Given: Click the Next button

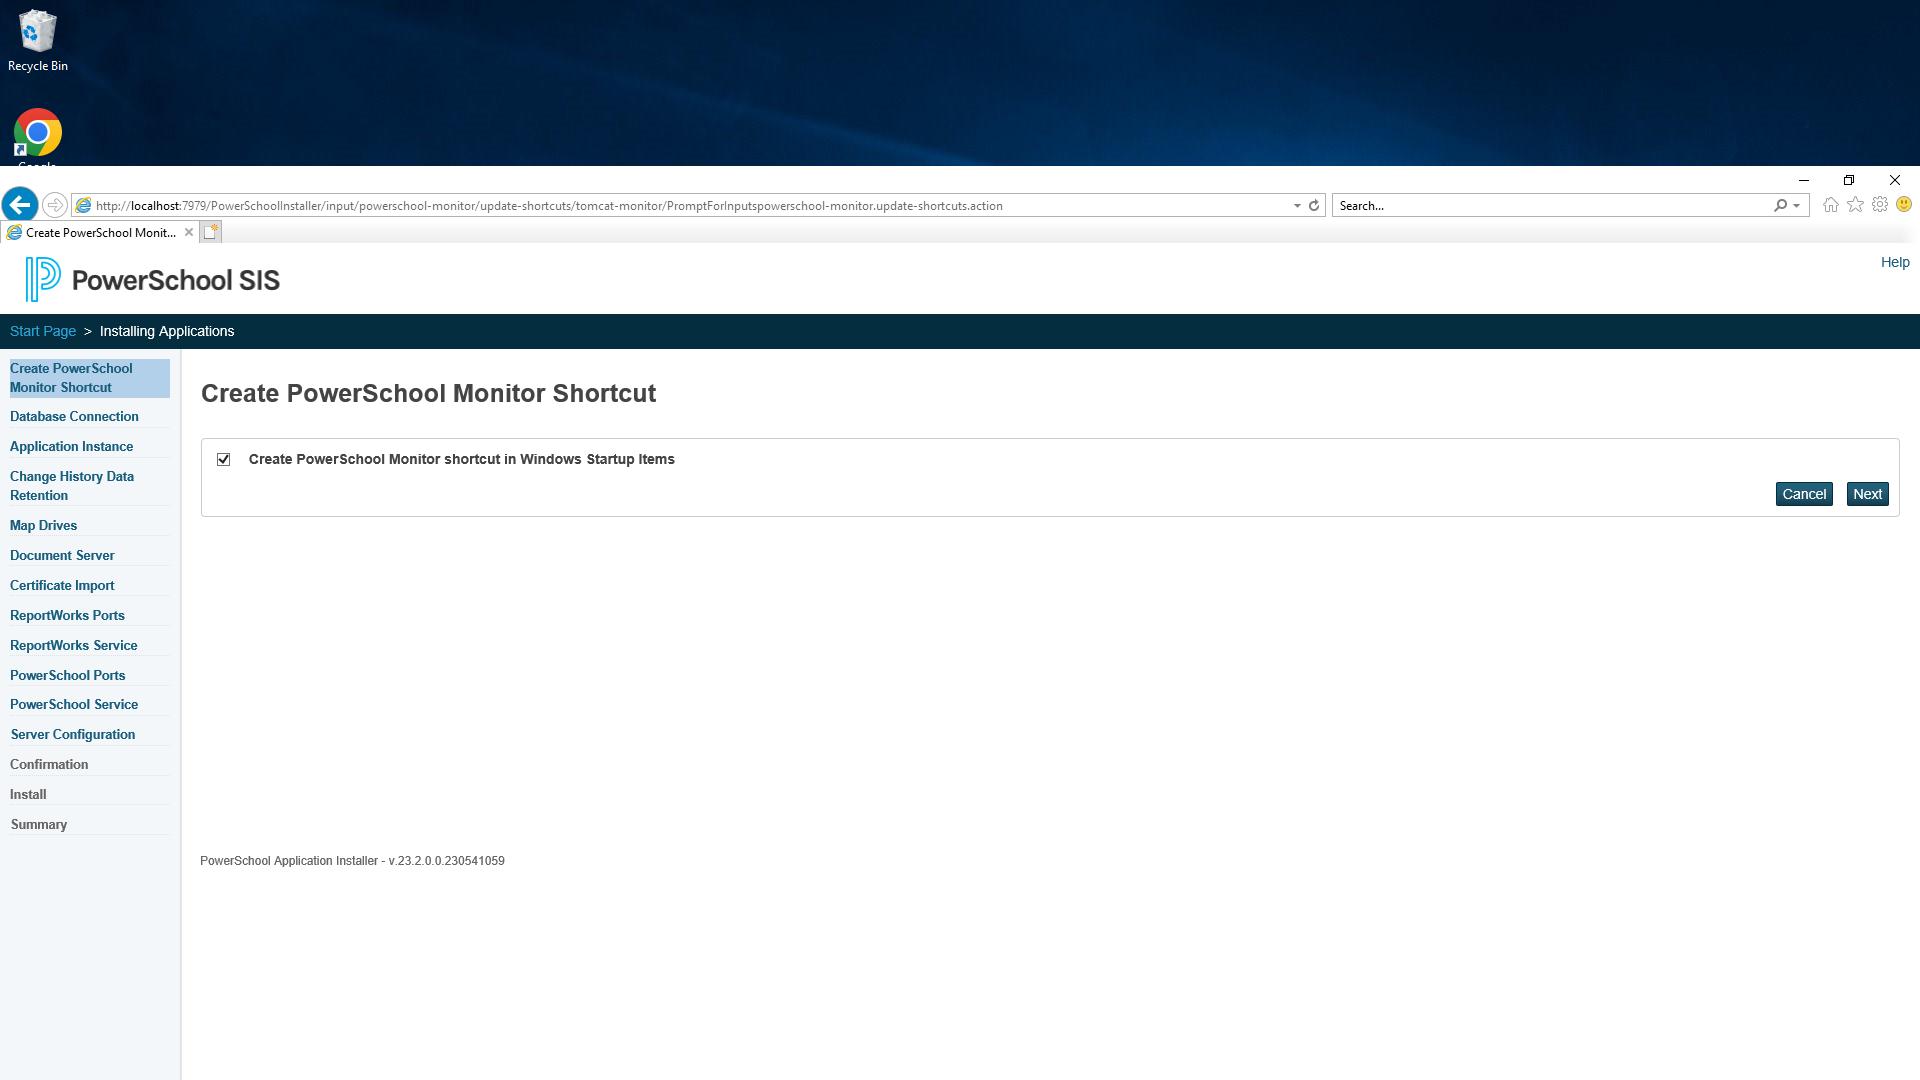Looking at the screenshot, I should point(1867,494).
